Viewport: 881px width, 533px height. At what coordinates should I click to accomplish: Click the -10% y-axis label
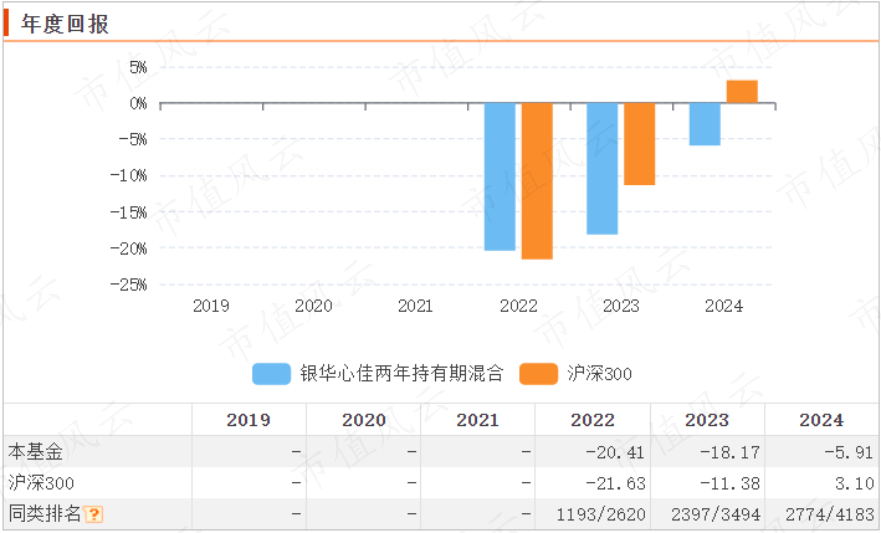(129, 175)
